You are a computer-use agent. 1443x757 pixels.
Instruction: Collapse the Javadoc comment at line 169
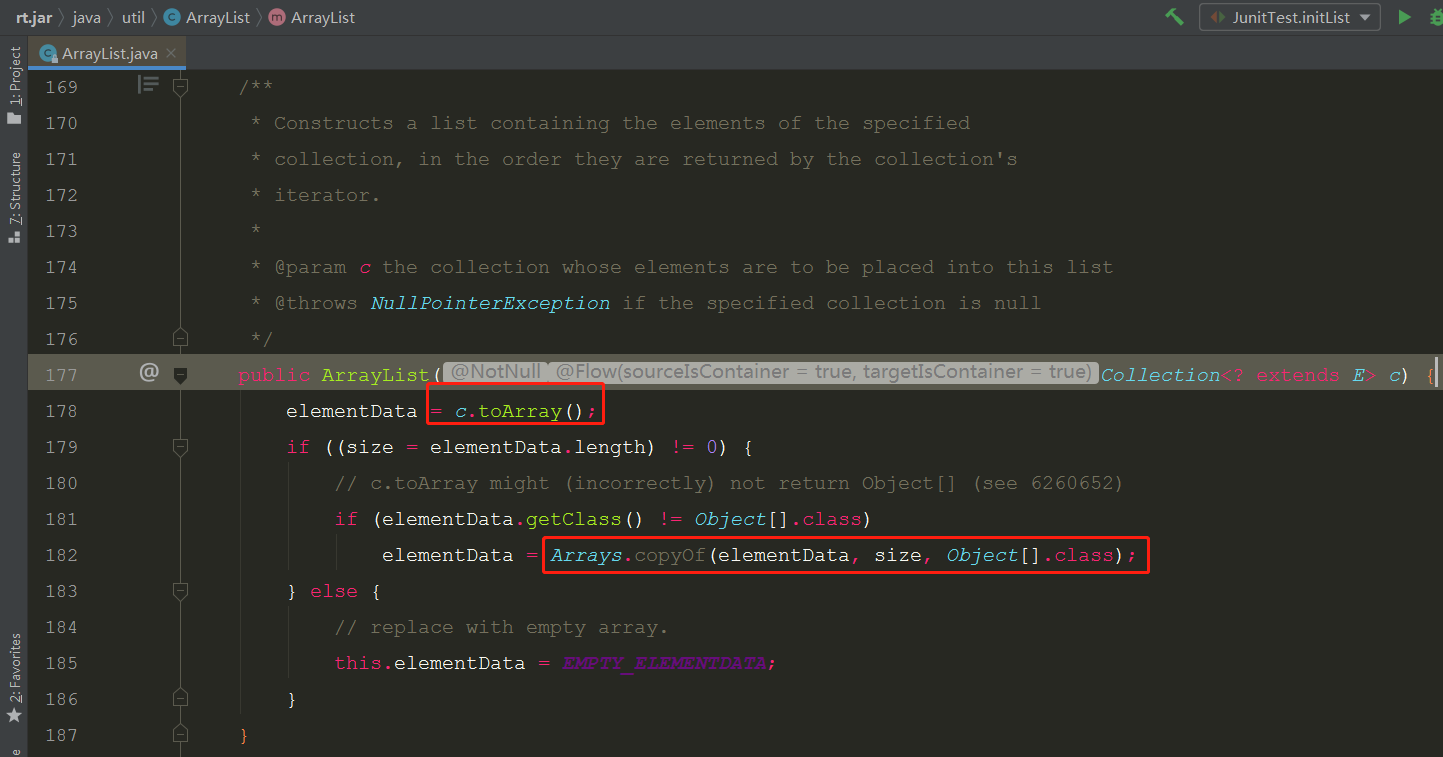(180, 87)
